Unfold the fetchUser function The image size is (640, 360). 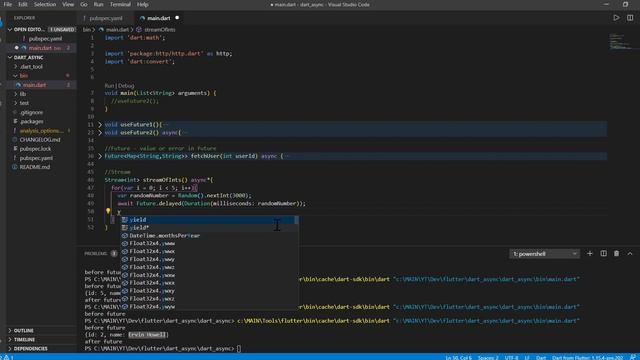[100, 156]
